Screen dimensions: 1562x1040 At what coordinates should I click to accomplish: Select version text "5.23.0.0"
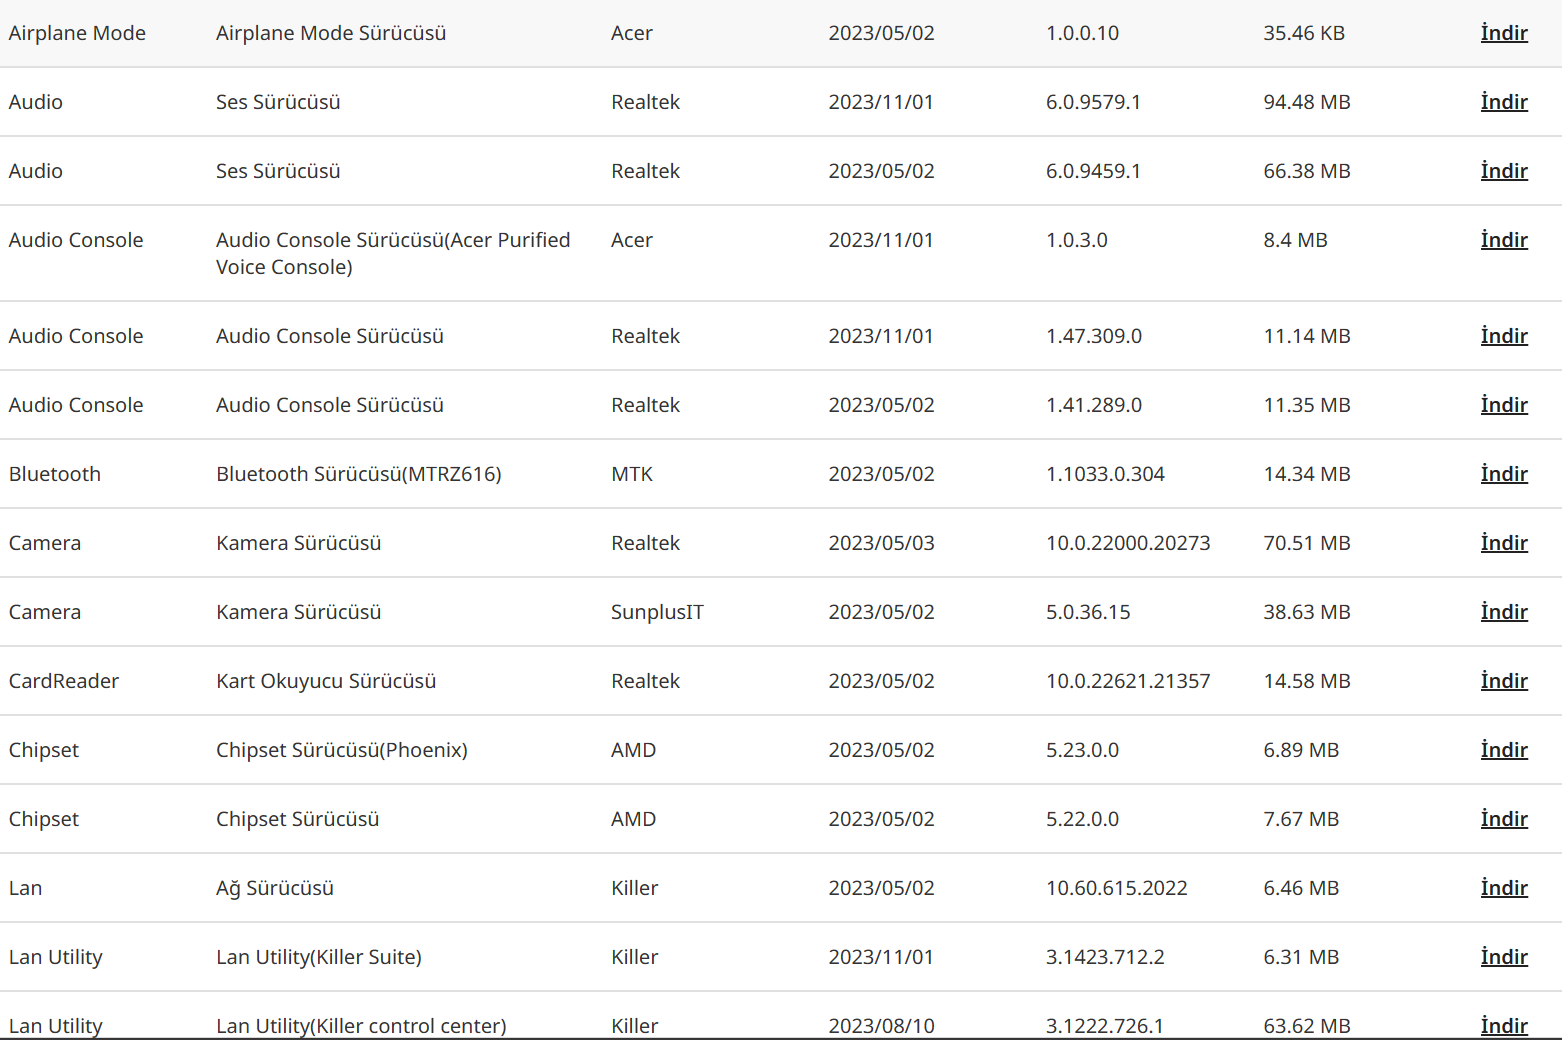[x=1082, y=750]
